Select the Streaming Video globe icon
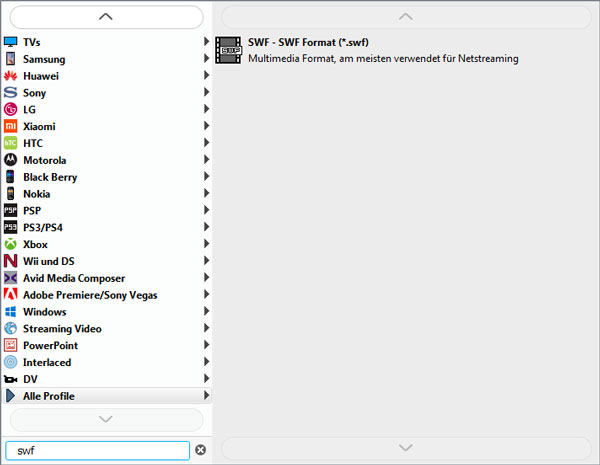Viewport: 600px width, 465px height. (11, 328)
